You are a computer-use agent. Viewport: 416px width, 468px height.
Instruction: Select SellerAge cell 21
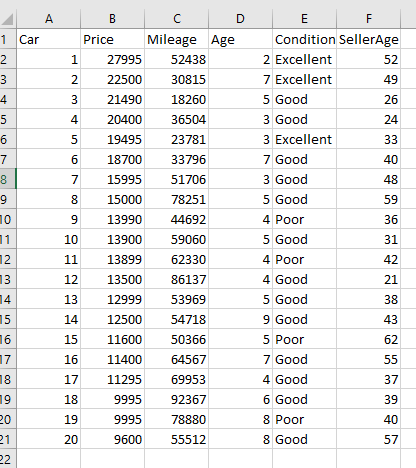[369, 279]
